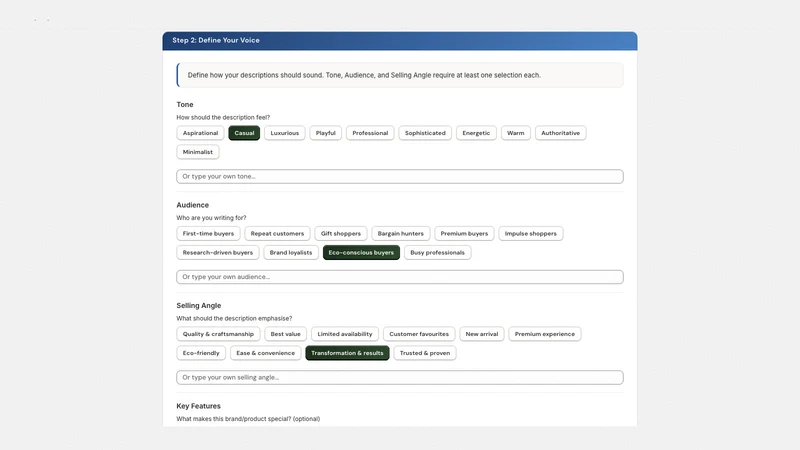Select Bargain hunters audience
Viewport: 800px width, 450px height.
[401, 233]
